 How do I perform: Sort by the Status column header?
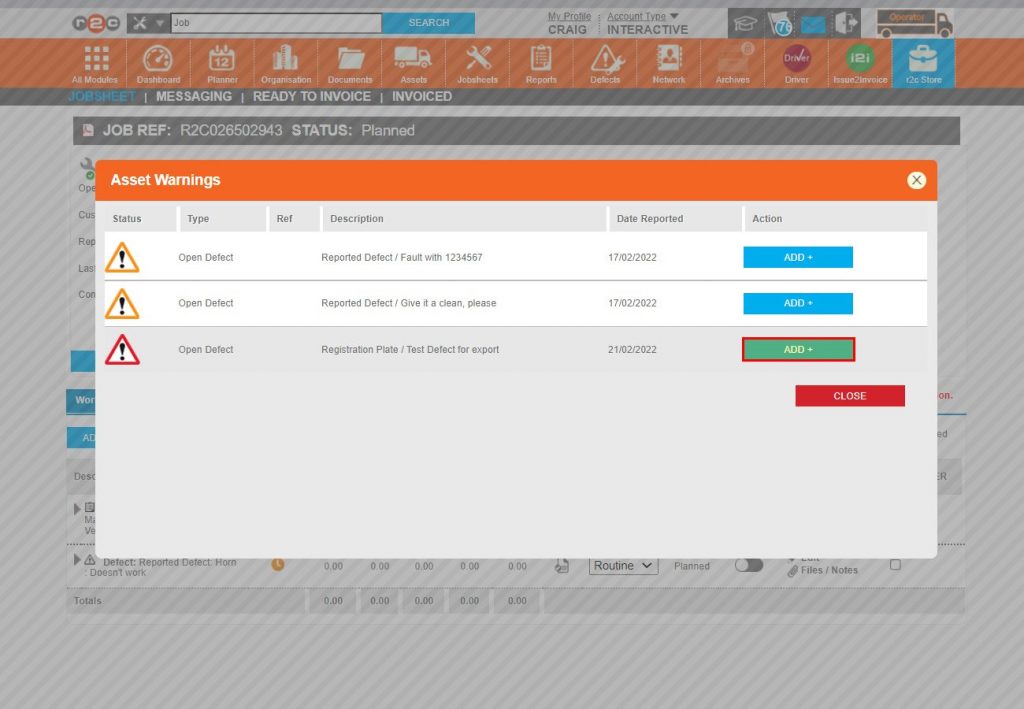click(x=140, y=219)
